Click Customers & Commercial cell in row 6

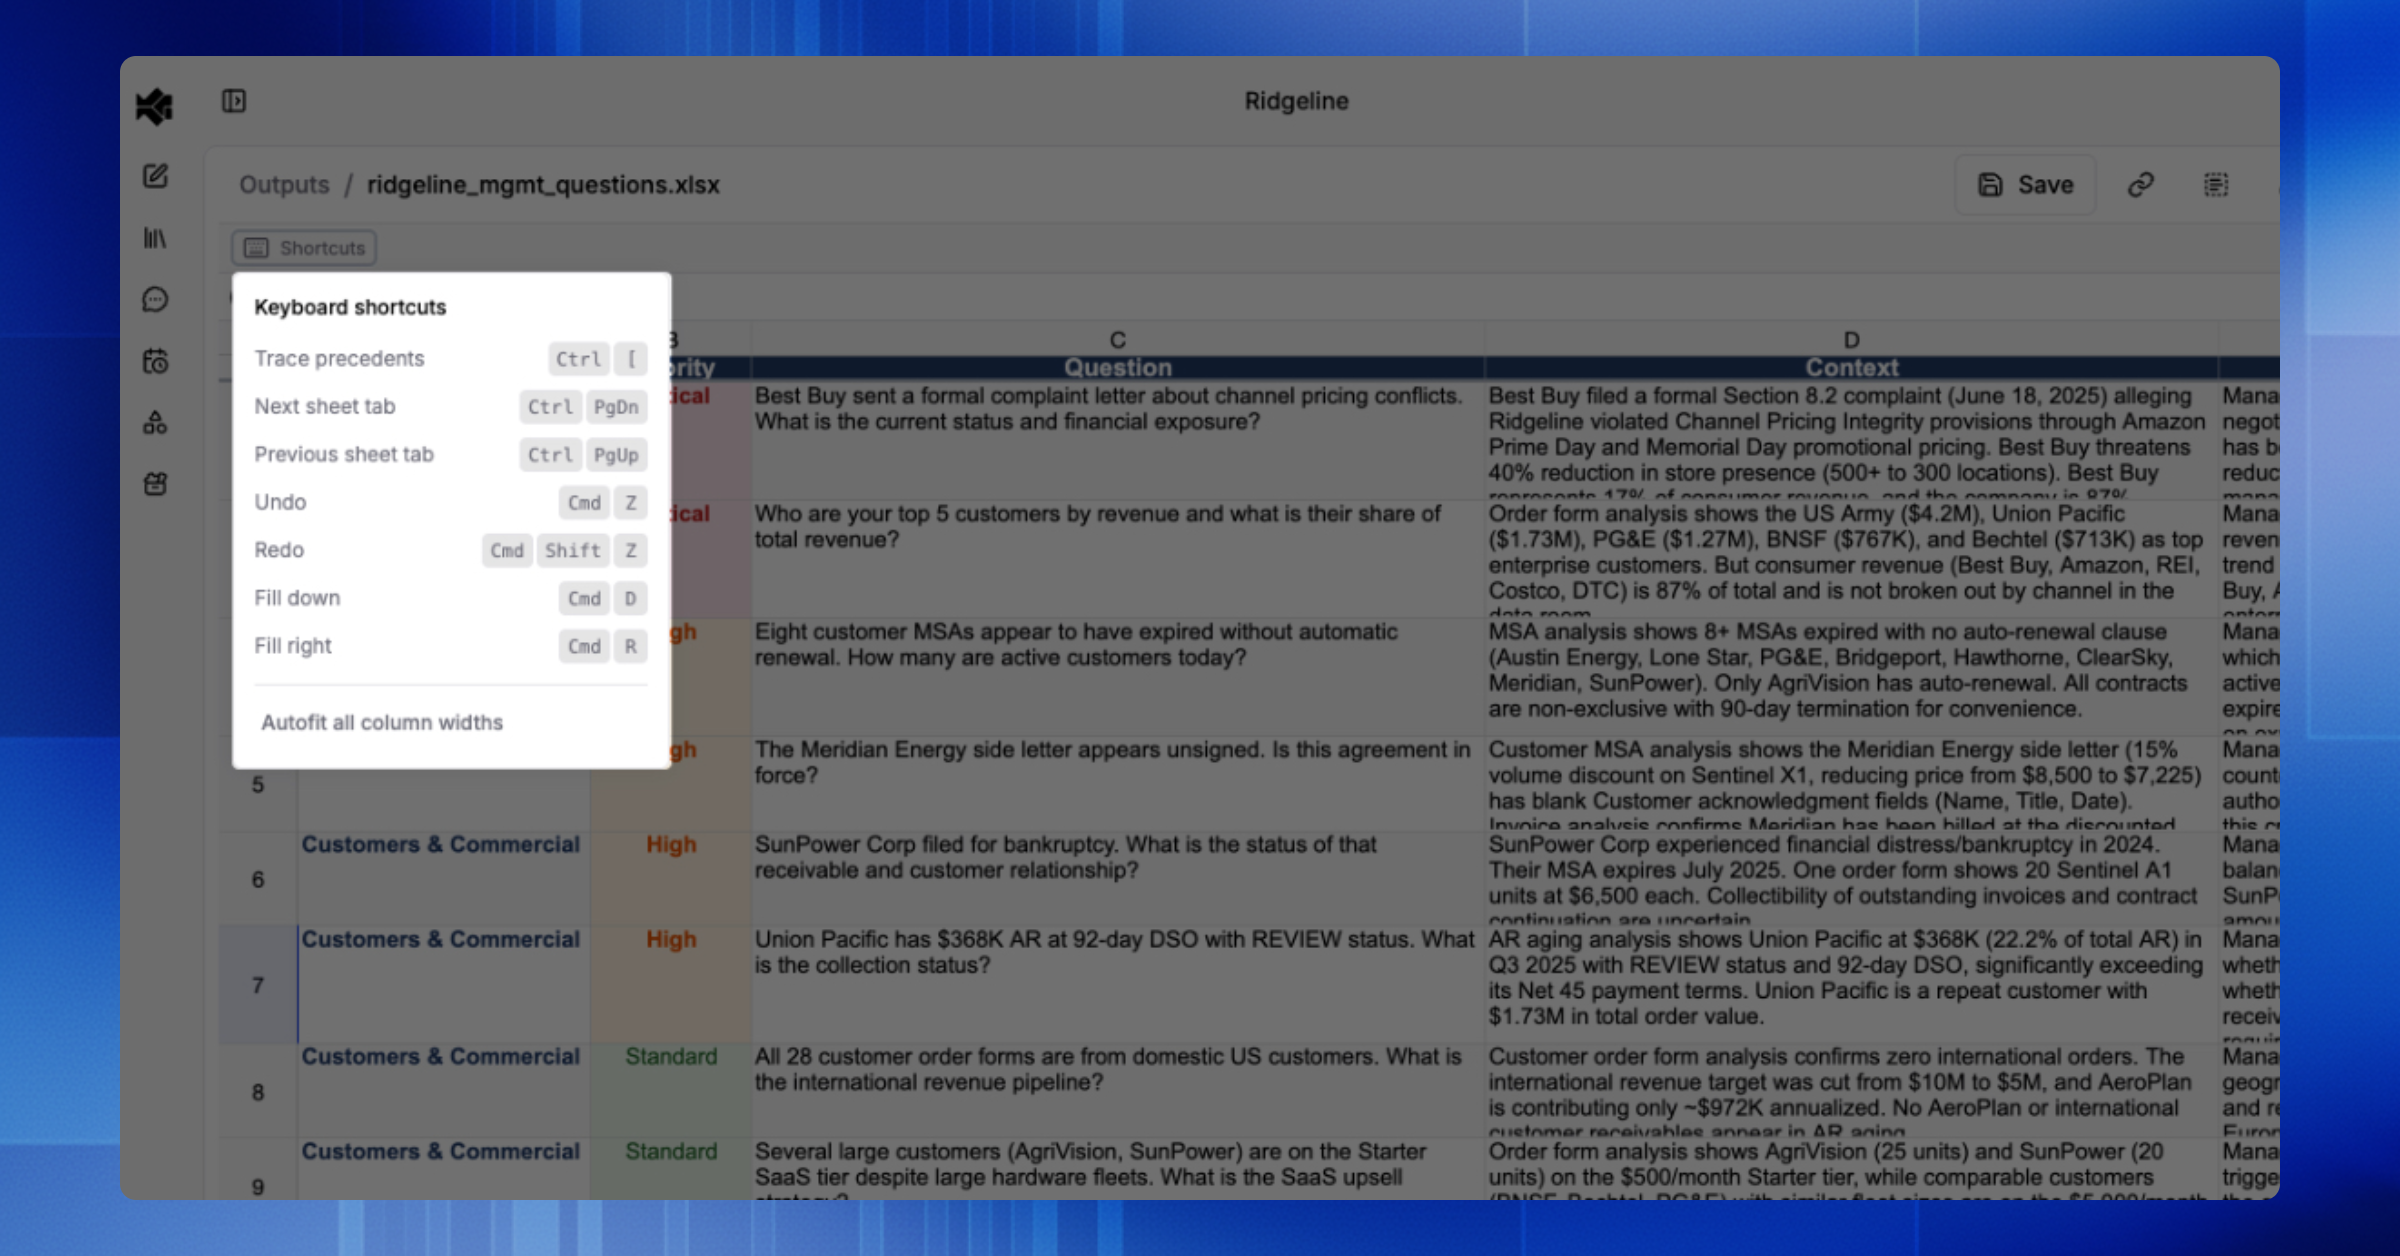(443, 880)
